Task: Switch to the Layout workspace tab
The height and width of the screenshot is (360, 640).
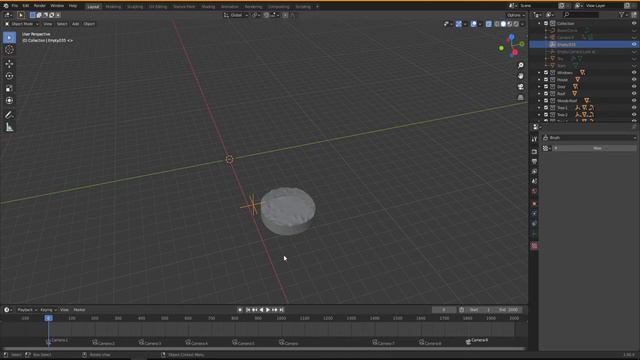Action: click(x=93, y=7)
